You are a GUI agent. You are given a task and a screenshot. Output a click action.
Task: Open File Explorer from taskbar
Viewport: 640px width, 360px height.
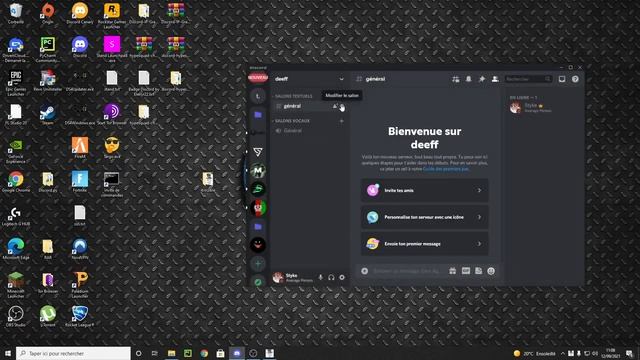[171, 353]
